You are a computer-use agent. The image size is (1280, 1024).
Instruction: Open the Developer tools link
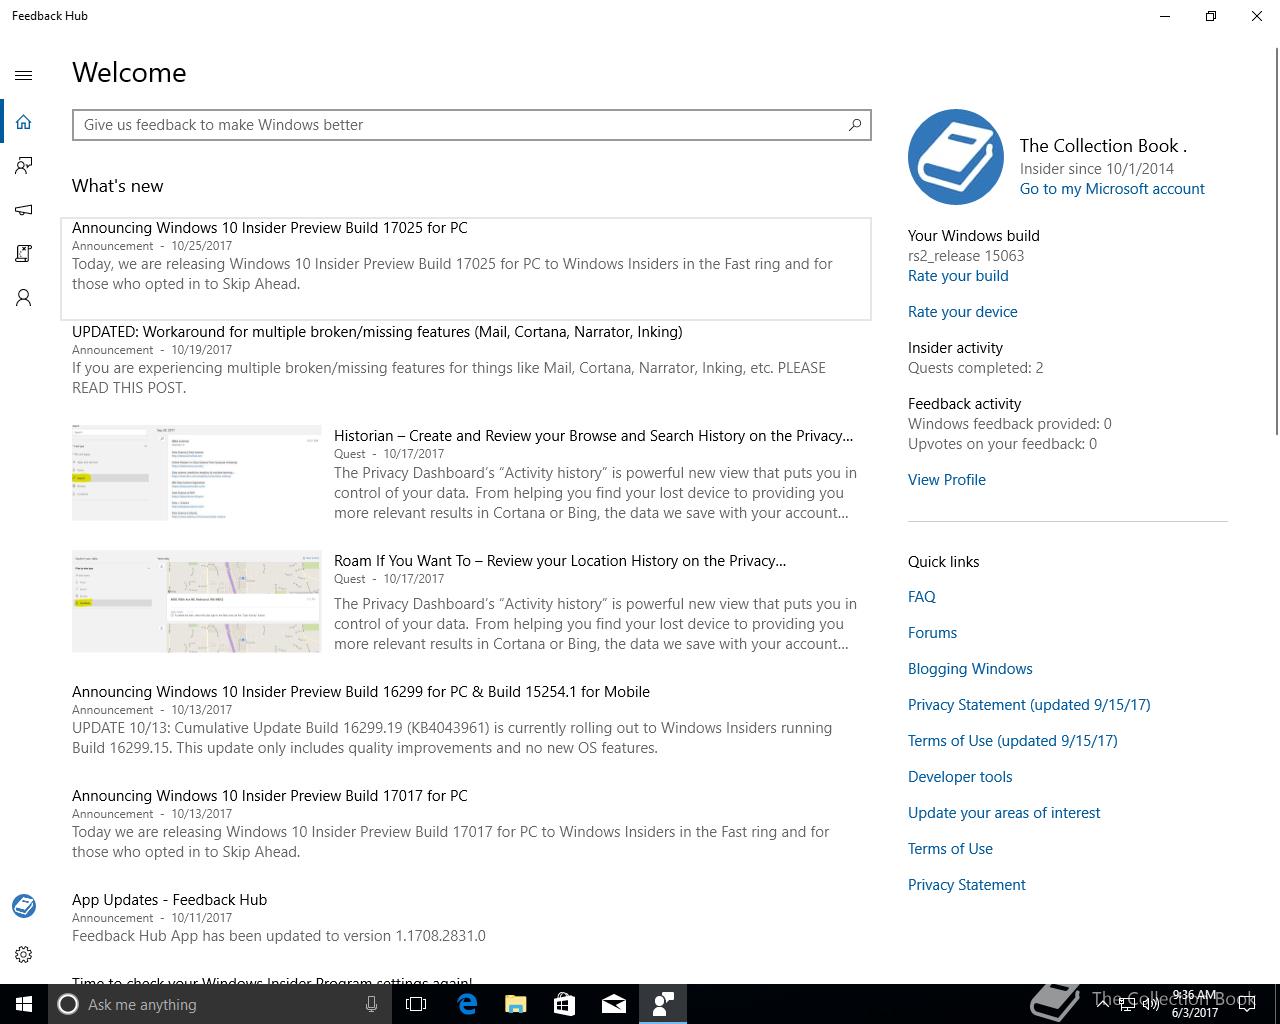click(x=960, y=777)
